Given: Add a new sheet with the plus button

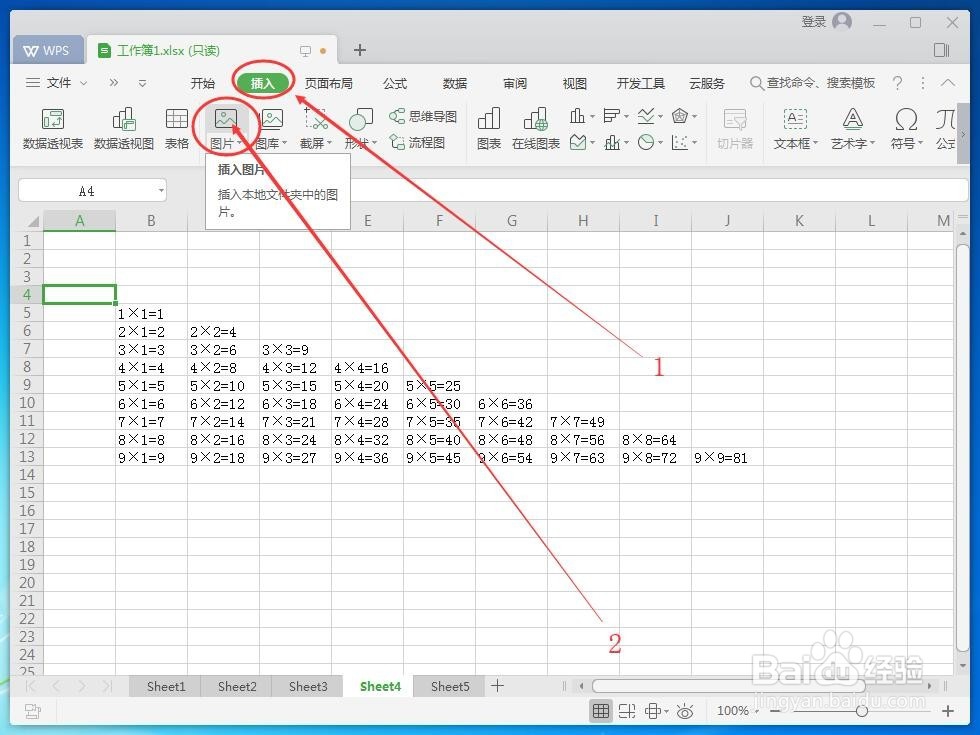Looking at the screenshot, I should click(x=497, y=686).
